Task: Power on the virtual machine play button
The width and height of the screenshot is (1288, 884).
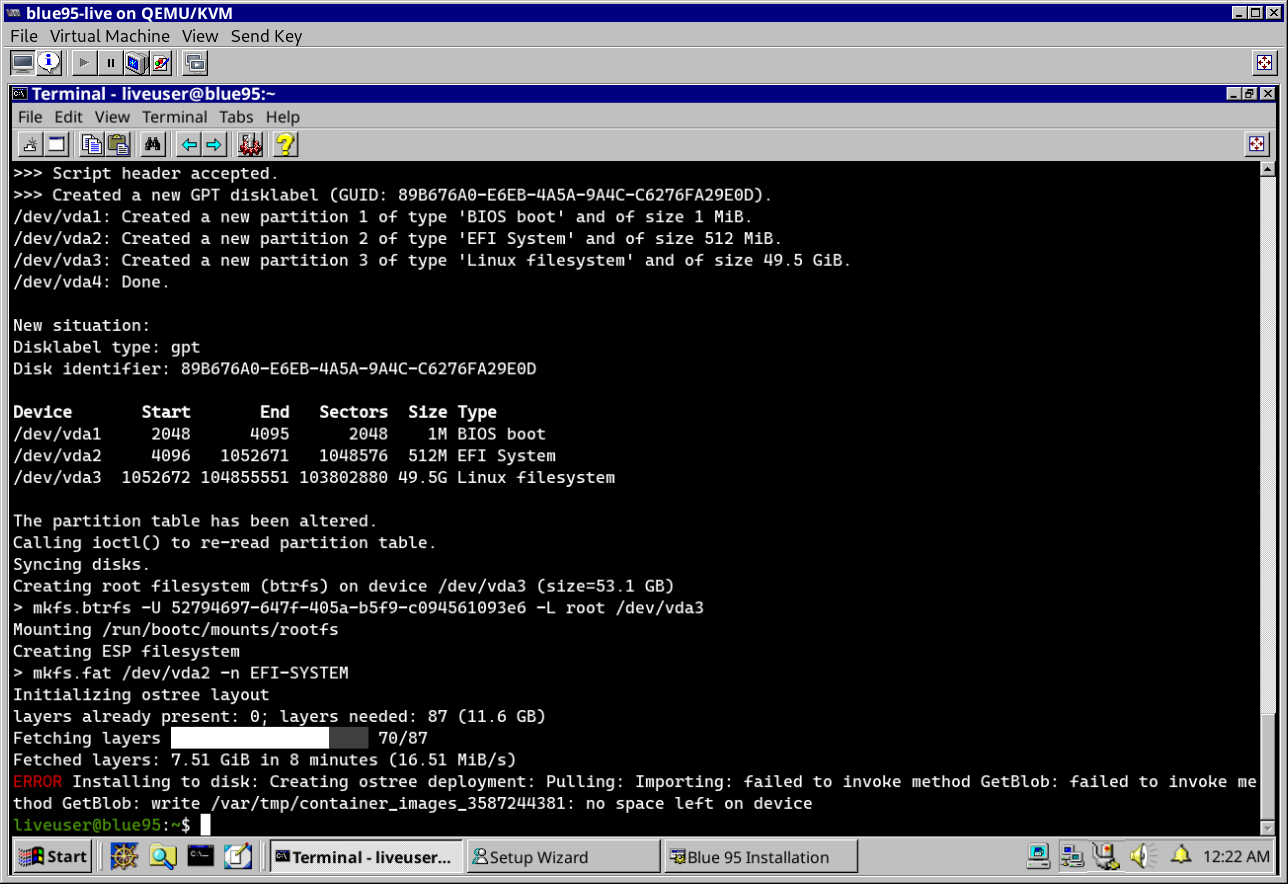Action: click(85, 63)
